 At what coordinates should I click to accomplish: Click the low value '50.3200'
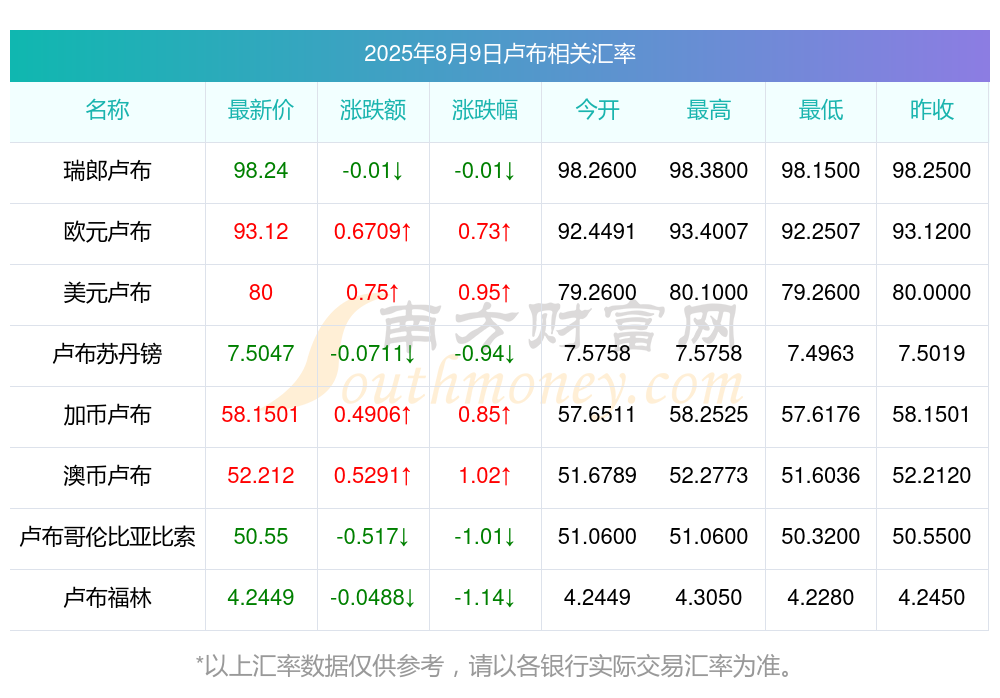click(x=820, y=537)
